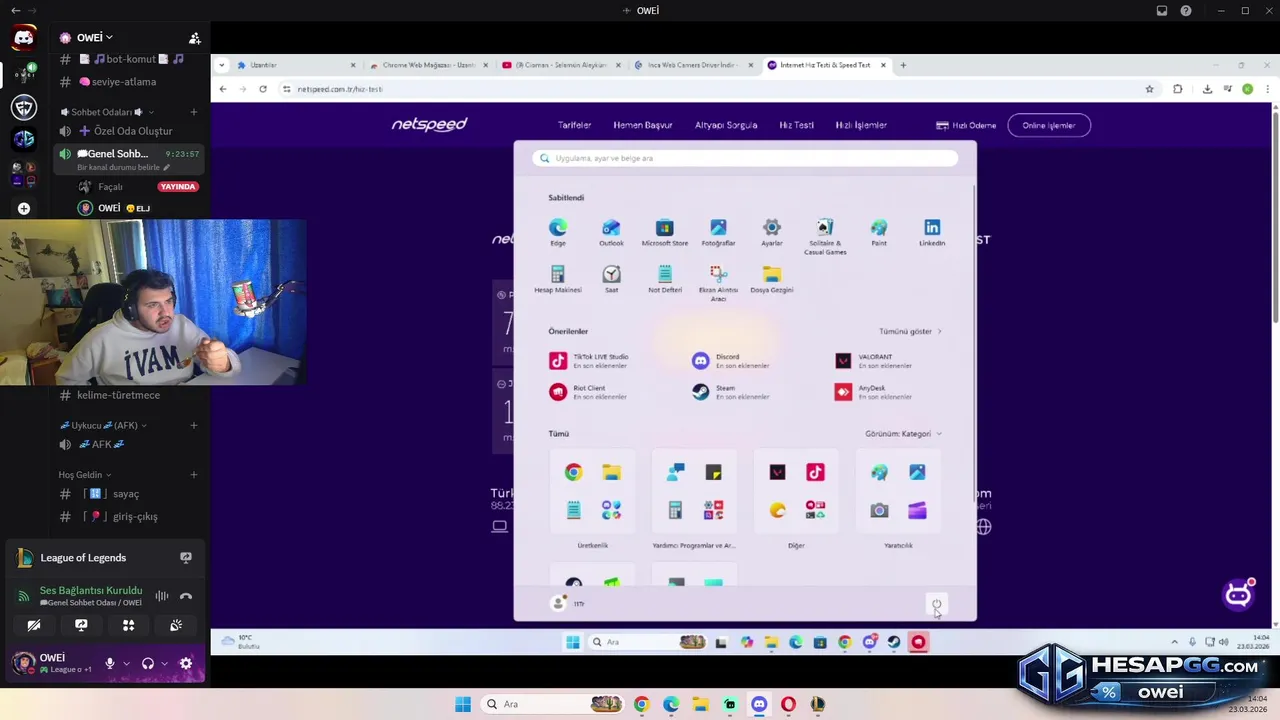
Task: Open Saat clock app
Action: pos(611,279)
